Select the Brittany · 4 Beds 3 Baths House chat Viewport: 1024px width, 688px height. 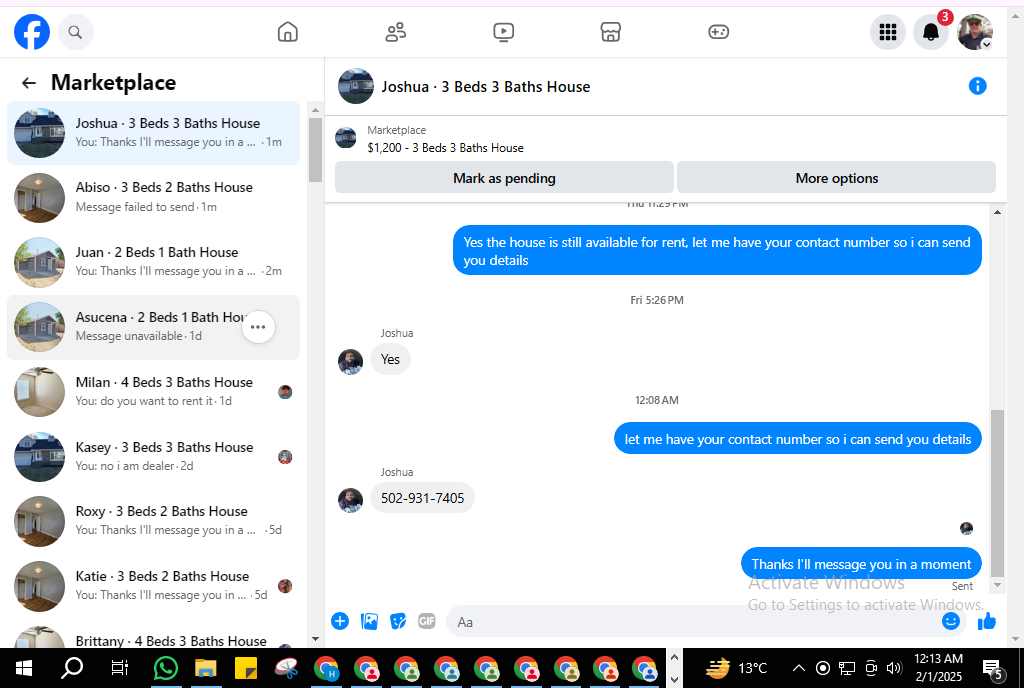point(153,636)
